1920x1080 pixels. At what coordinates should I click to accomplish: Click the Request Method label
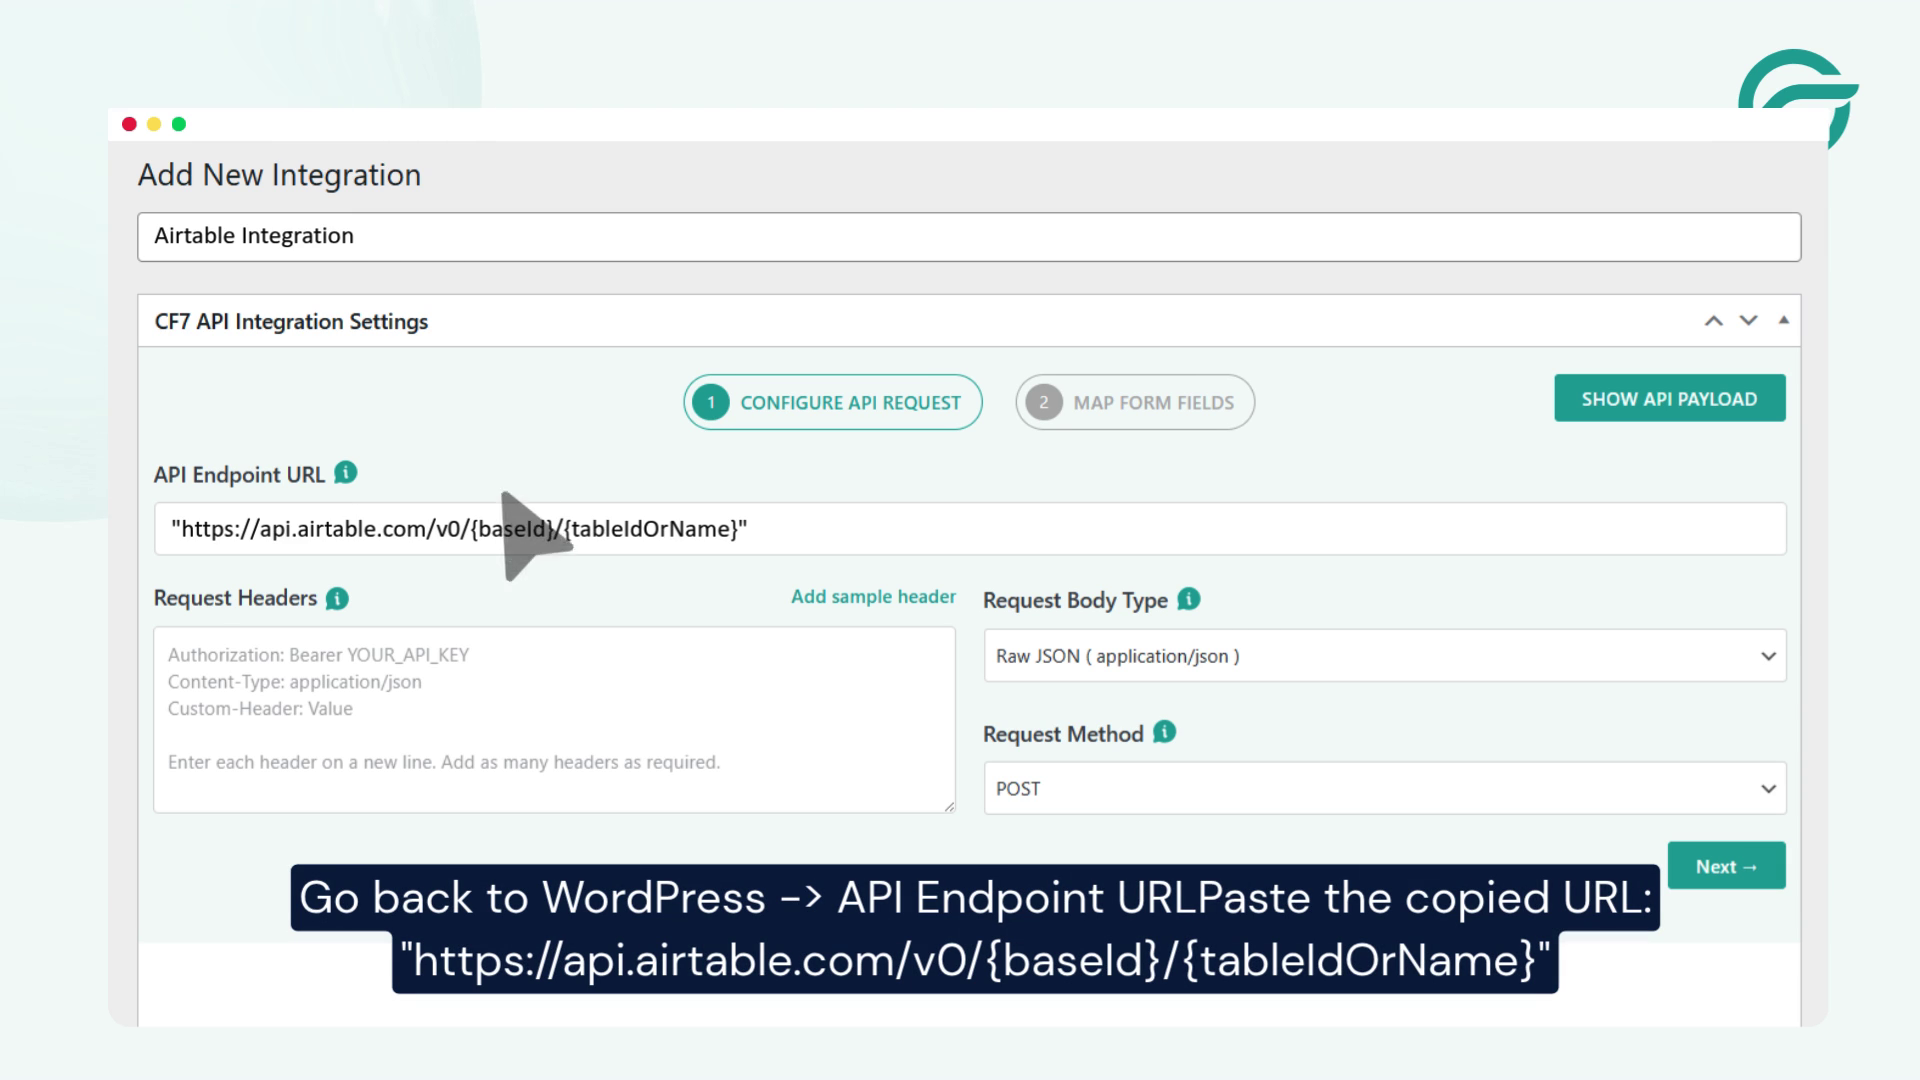tap(1063, 734)
